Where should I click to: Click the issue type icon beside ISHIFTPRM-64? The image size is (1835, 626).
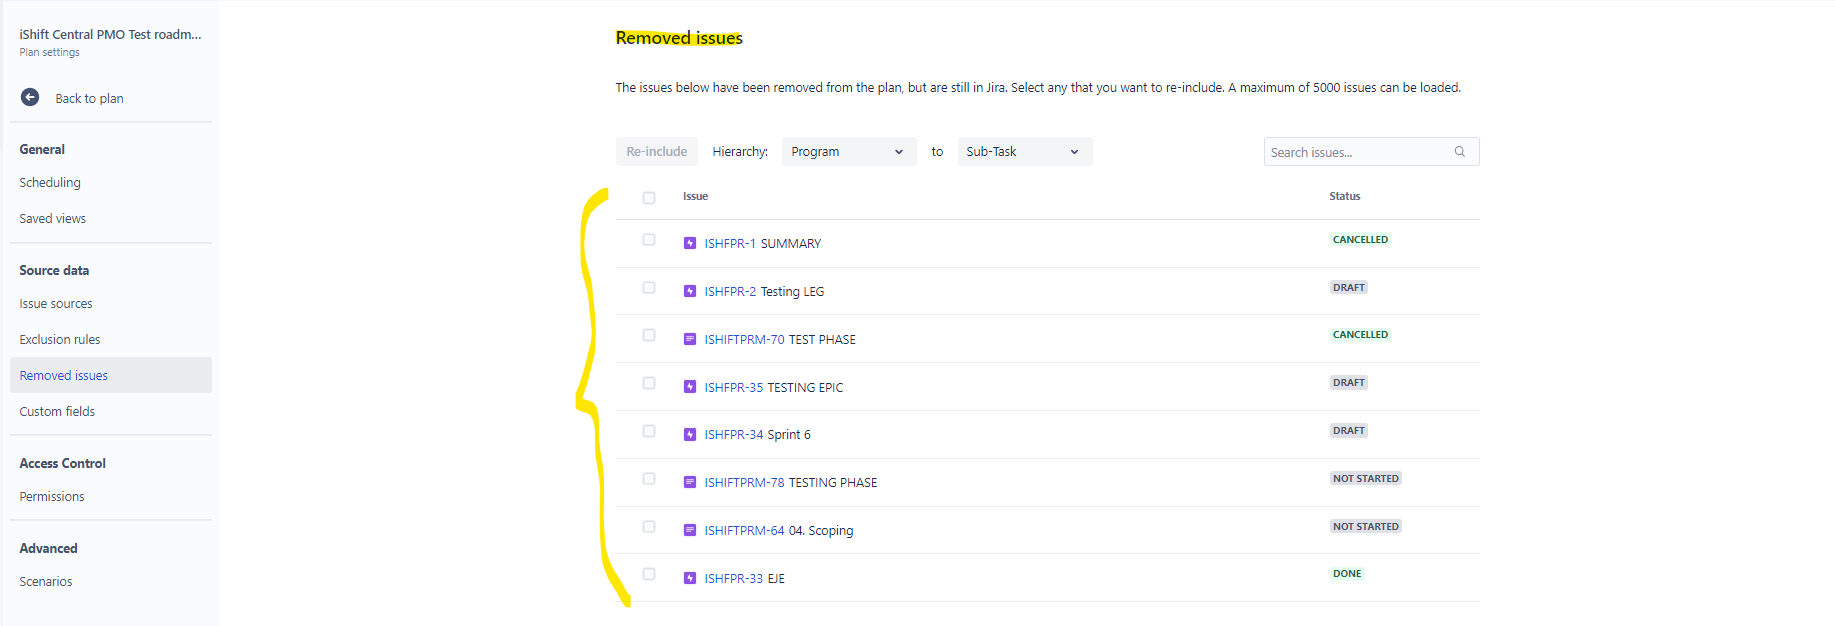click(690, 530)
